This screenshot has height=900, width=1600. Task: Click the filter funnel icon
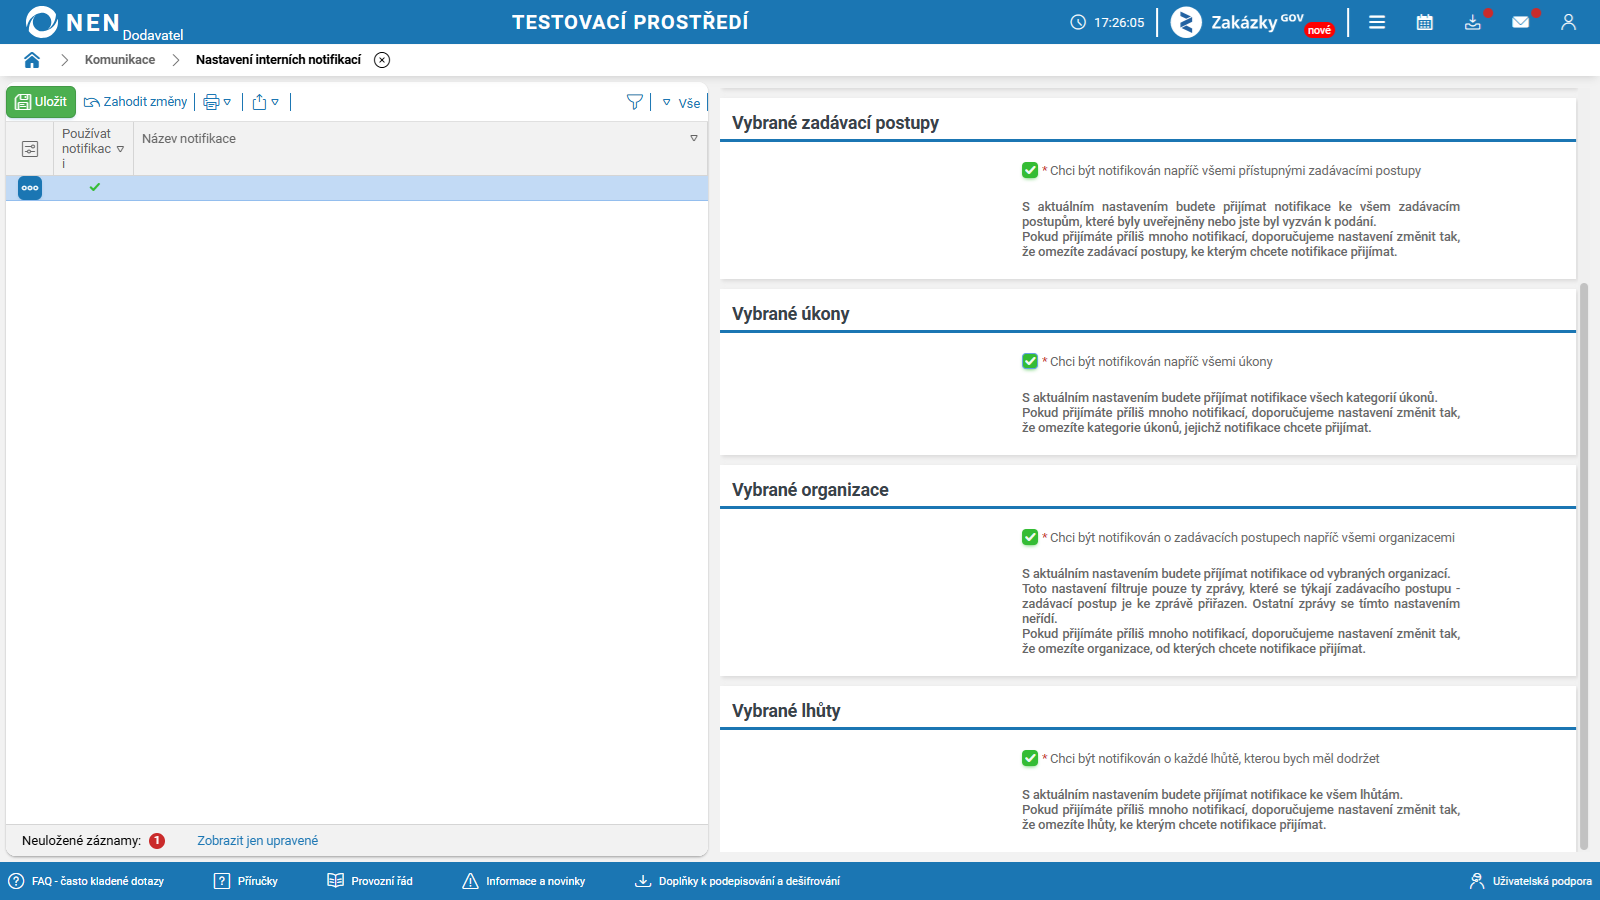coord(635,102)
